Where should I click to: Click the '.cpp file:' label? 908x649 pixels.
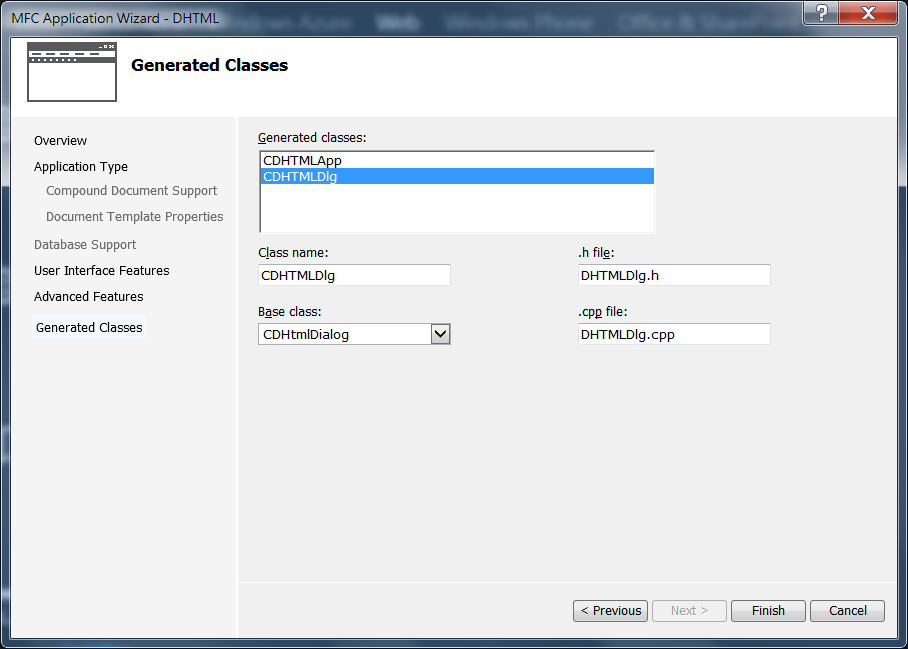click(602, 311)
